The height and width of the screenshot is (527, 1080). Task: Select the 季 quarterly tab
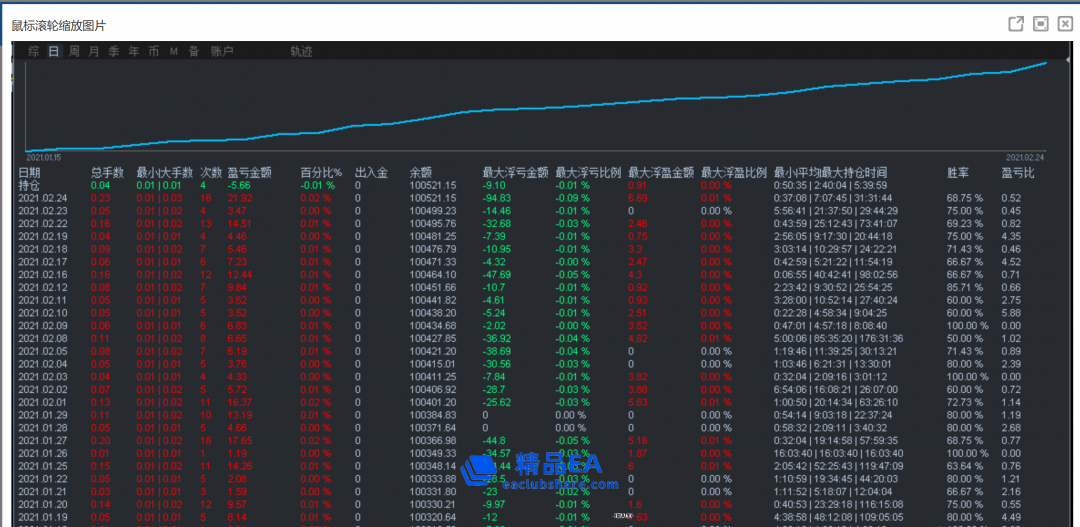click(114, 51)
